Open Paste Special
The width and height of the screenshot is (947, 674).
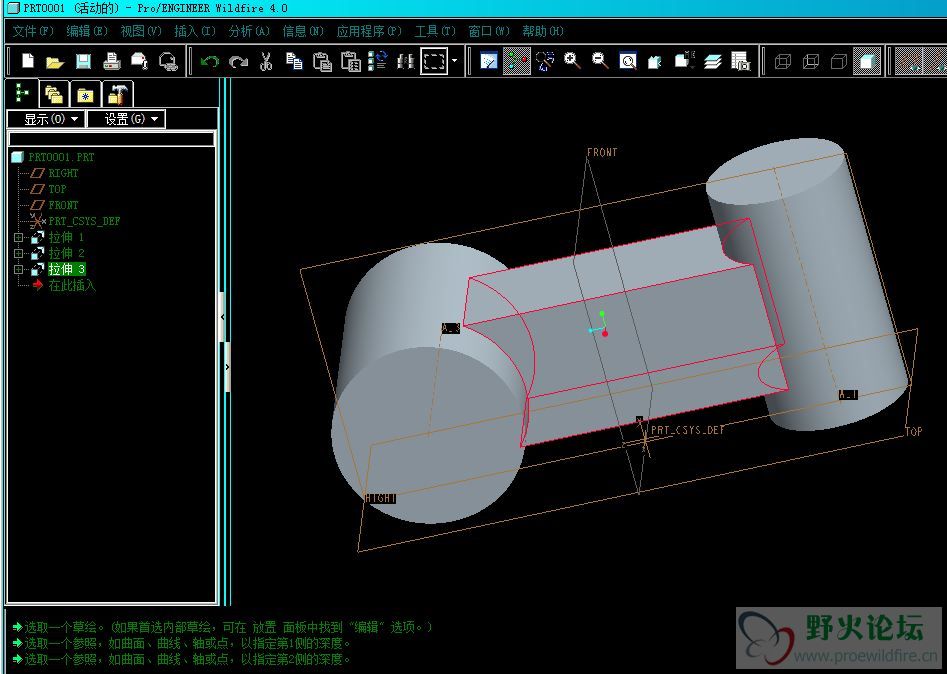point(351,61)
